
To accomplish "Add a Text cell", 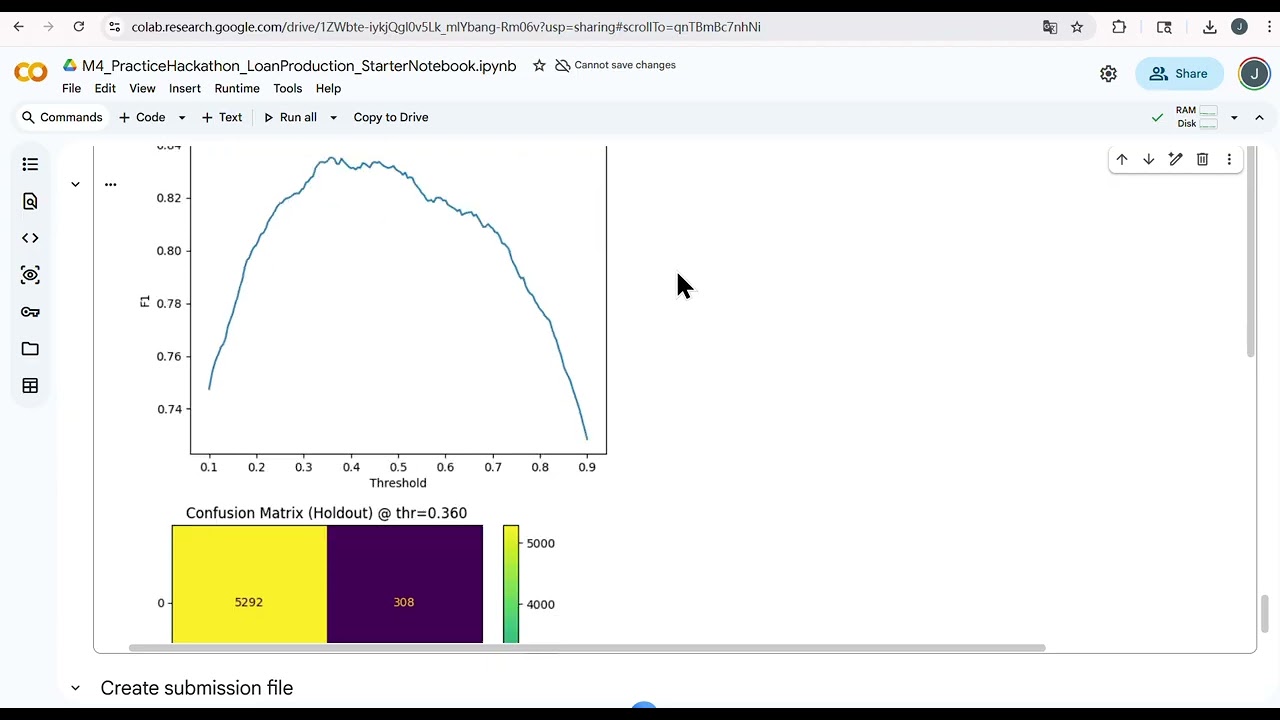I will [x=222, y=117].
